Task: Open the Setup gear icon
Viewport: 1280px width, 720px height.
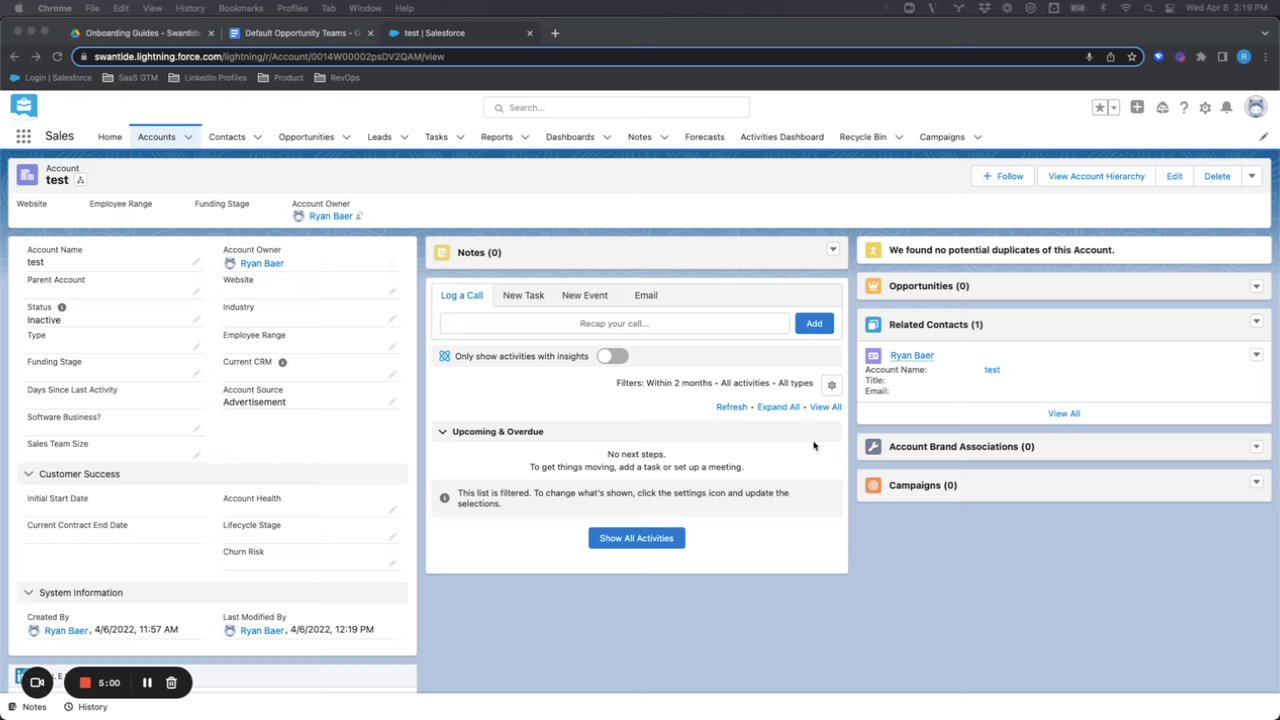Action: [x=1205, y=107]
